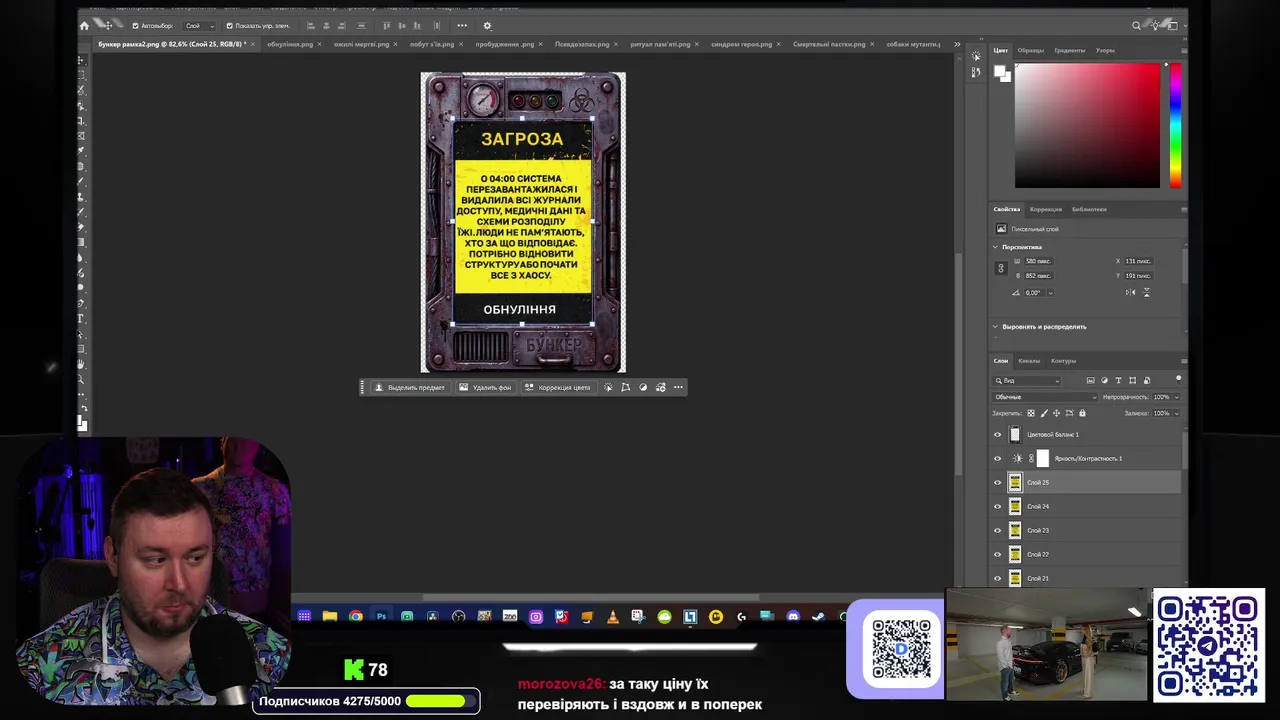
Task: Switch to the обнуління.png document tab
Action: [290, 44]
